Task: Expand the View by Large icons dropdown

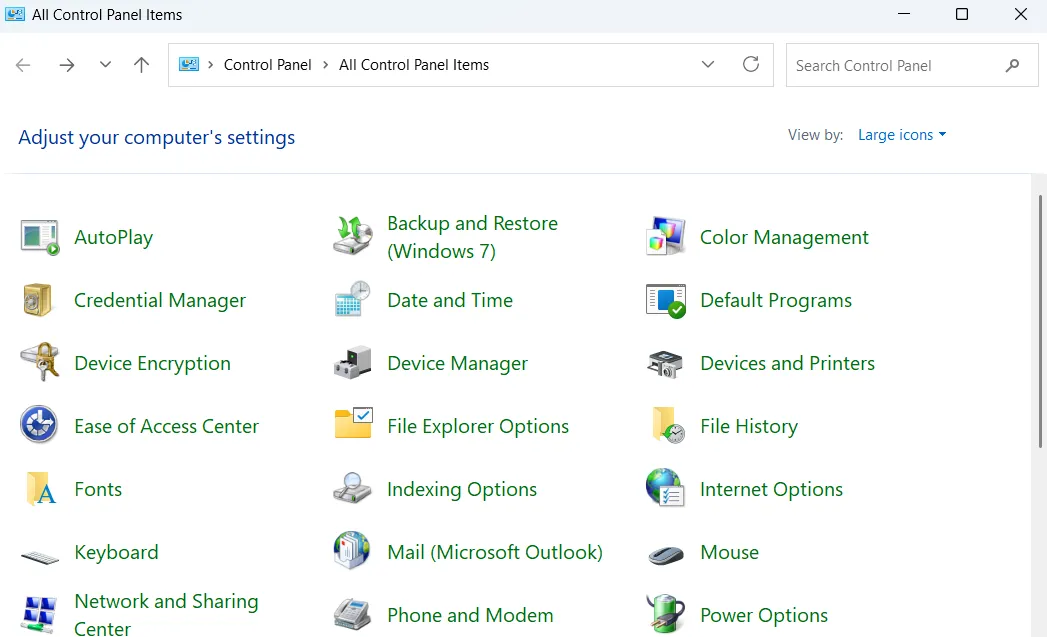Action: (x=901, y=135)
